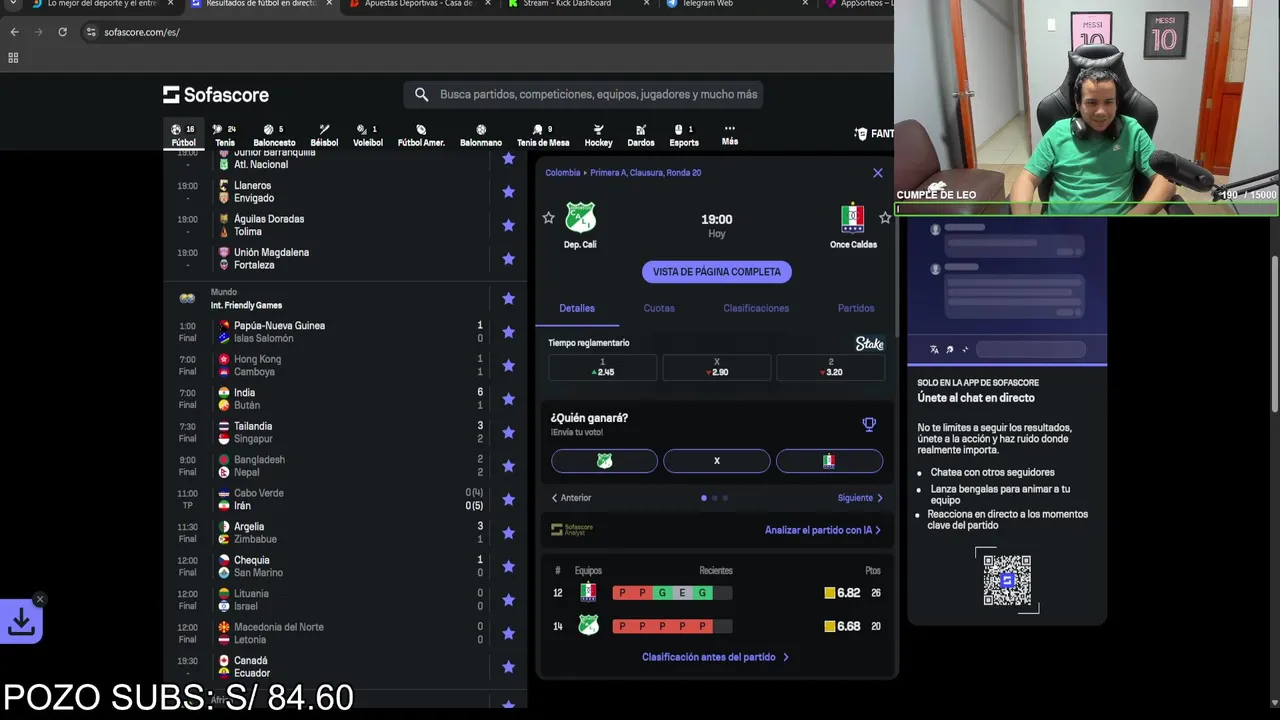Click the rating 6.68 badge for Dep. Cali
The height and width of the screenshot is (720, 1280).
click(x=842, y=626)
